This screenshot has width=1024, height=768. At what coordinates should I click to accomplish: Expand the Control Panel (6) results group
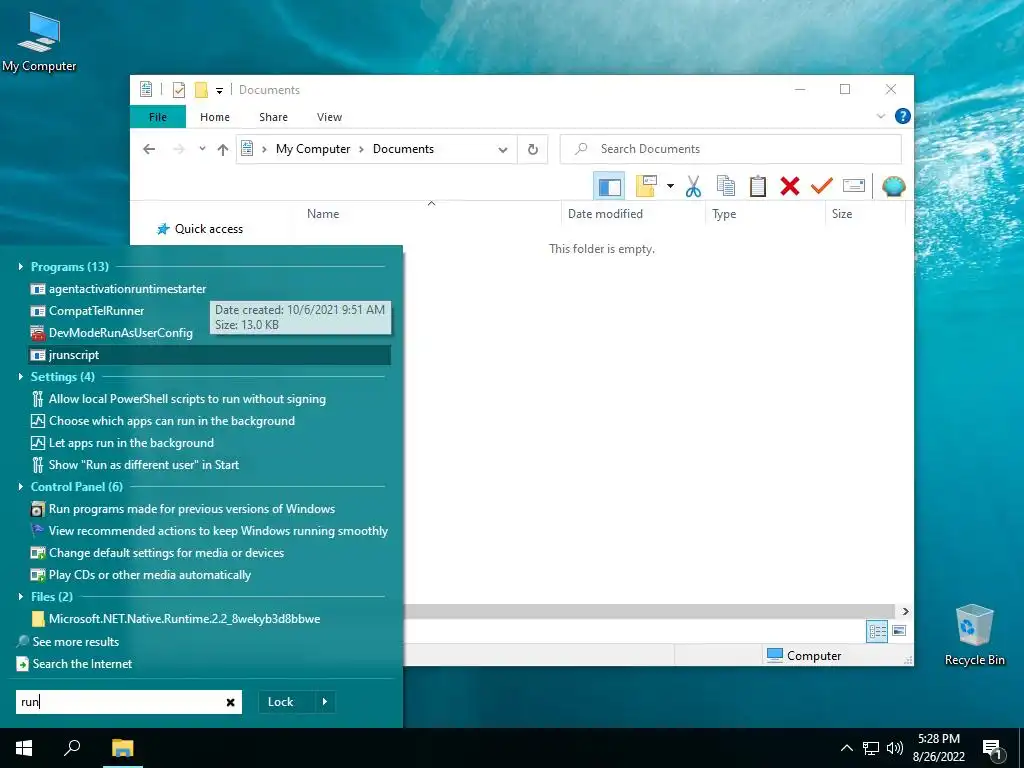click(x=20, y=487)
